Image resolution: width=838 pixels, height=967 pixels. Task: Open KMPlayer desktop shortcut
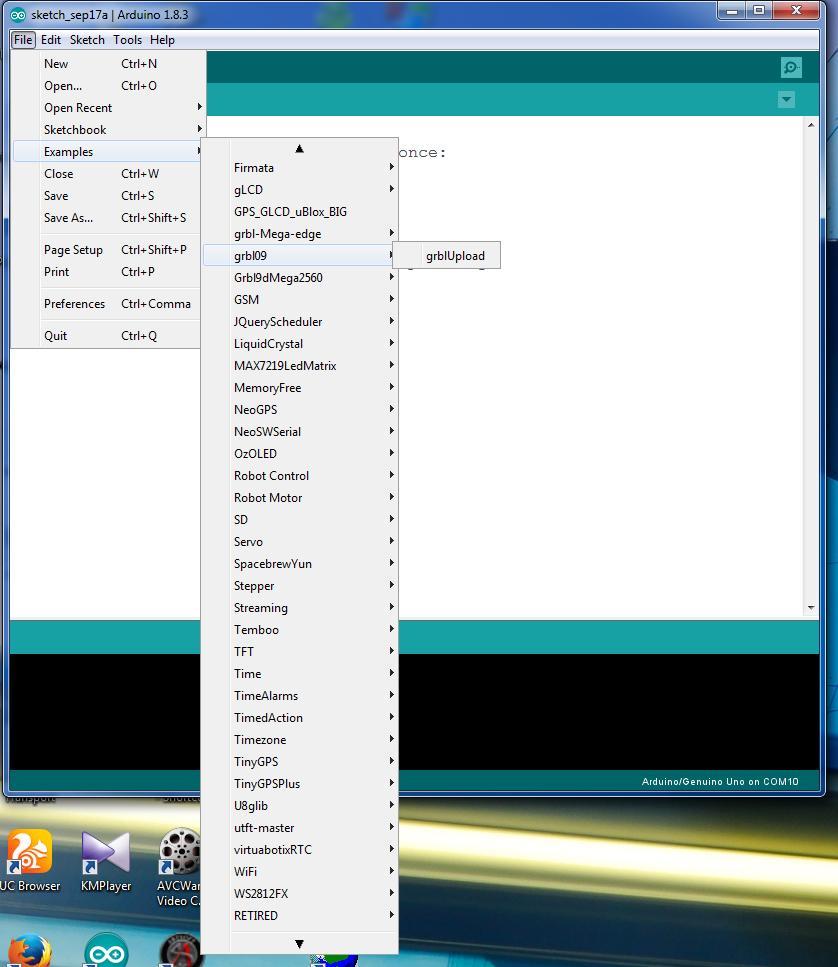(106, 862)
